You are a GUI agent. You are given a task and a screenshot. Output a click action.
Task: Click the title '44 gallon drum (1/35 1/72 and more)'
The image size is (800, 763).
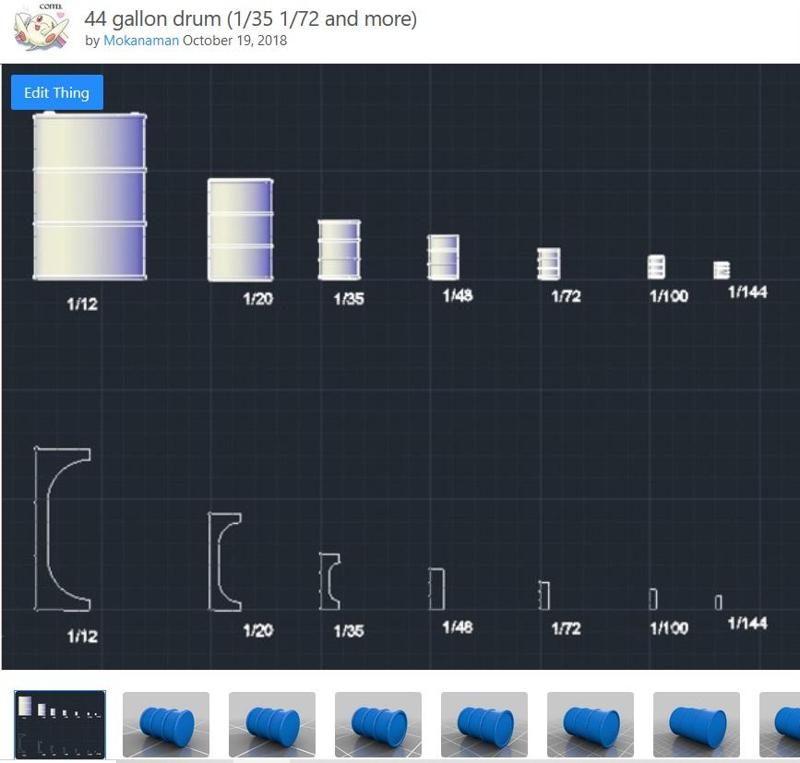click(x=251, y=19)
